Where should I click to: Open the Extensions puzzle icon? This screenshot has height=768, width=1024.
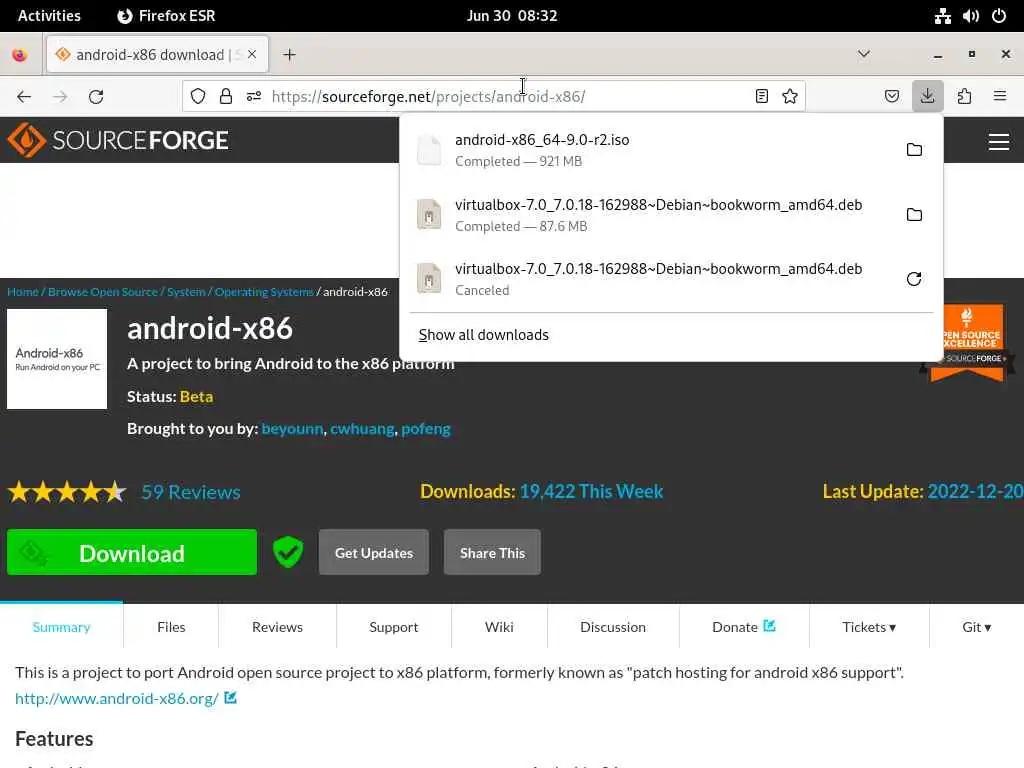[964, 97]
